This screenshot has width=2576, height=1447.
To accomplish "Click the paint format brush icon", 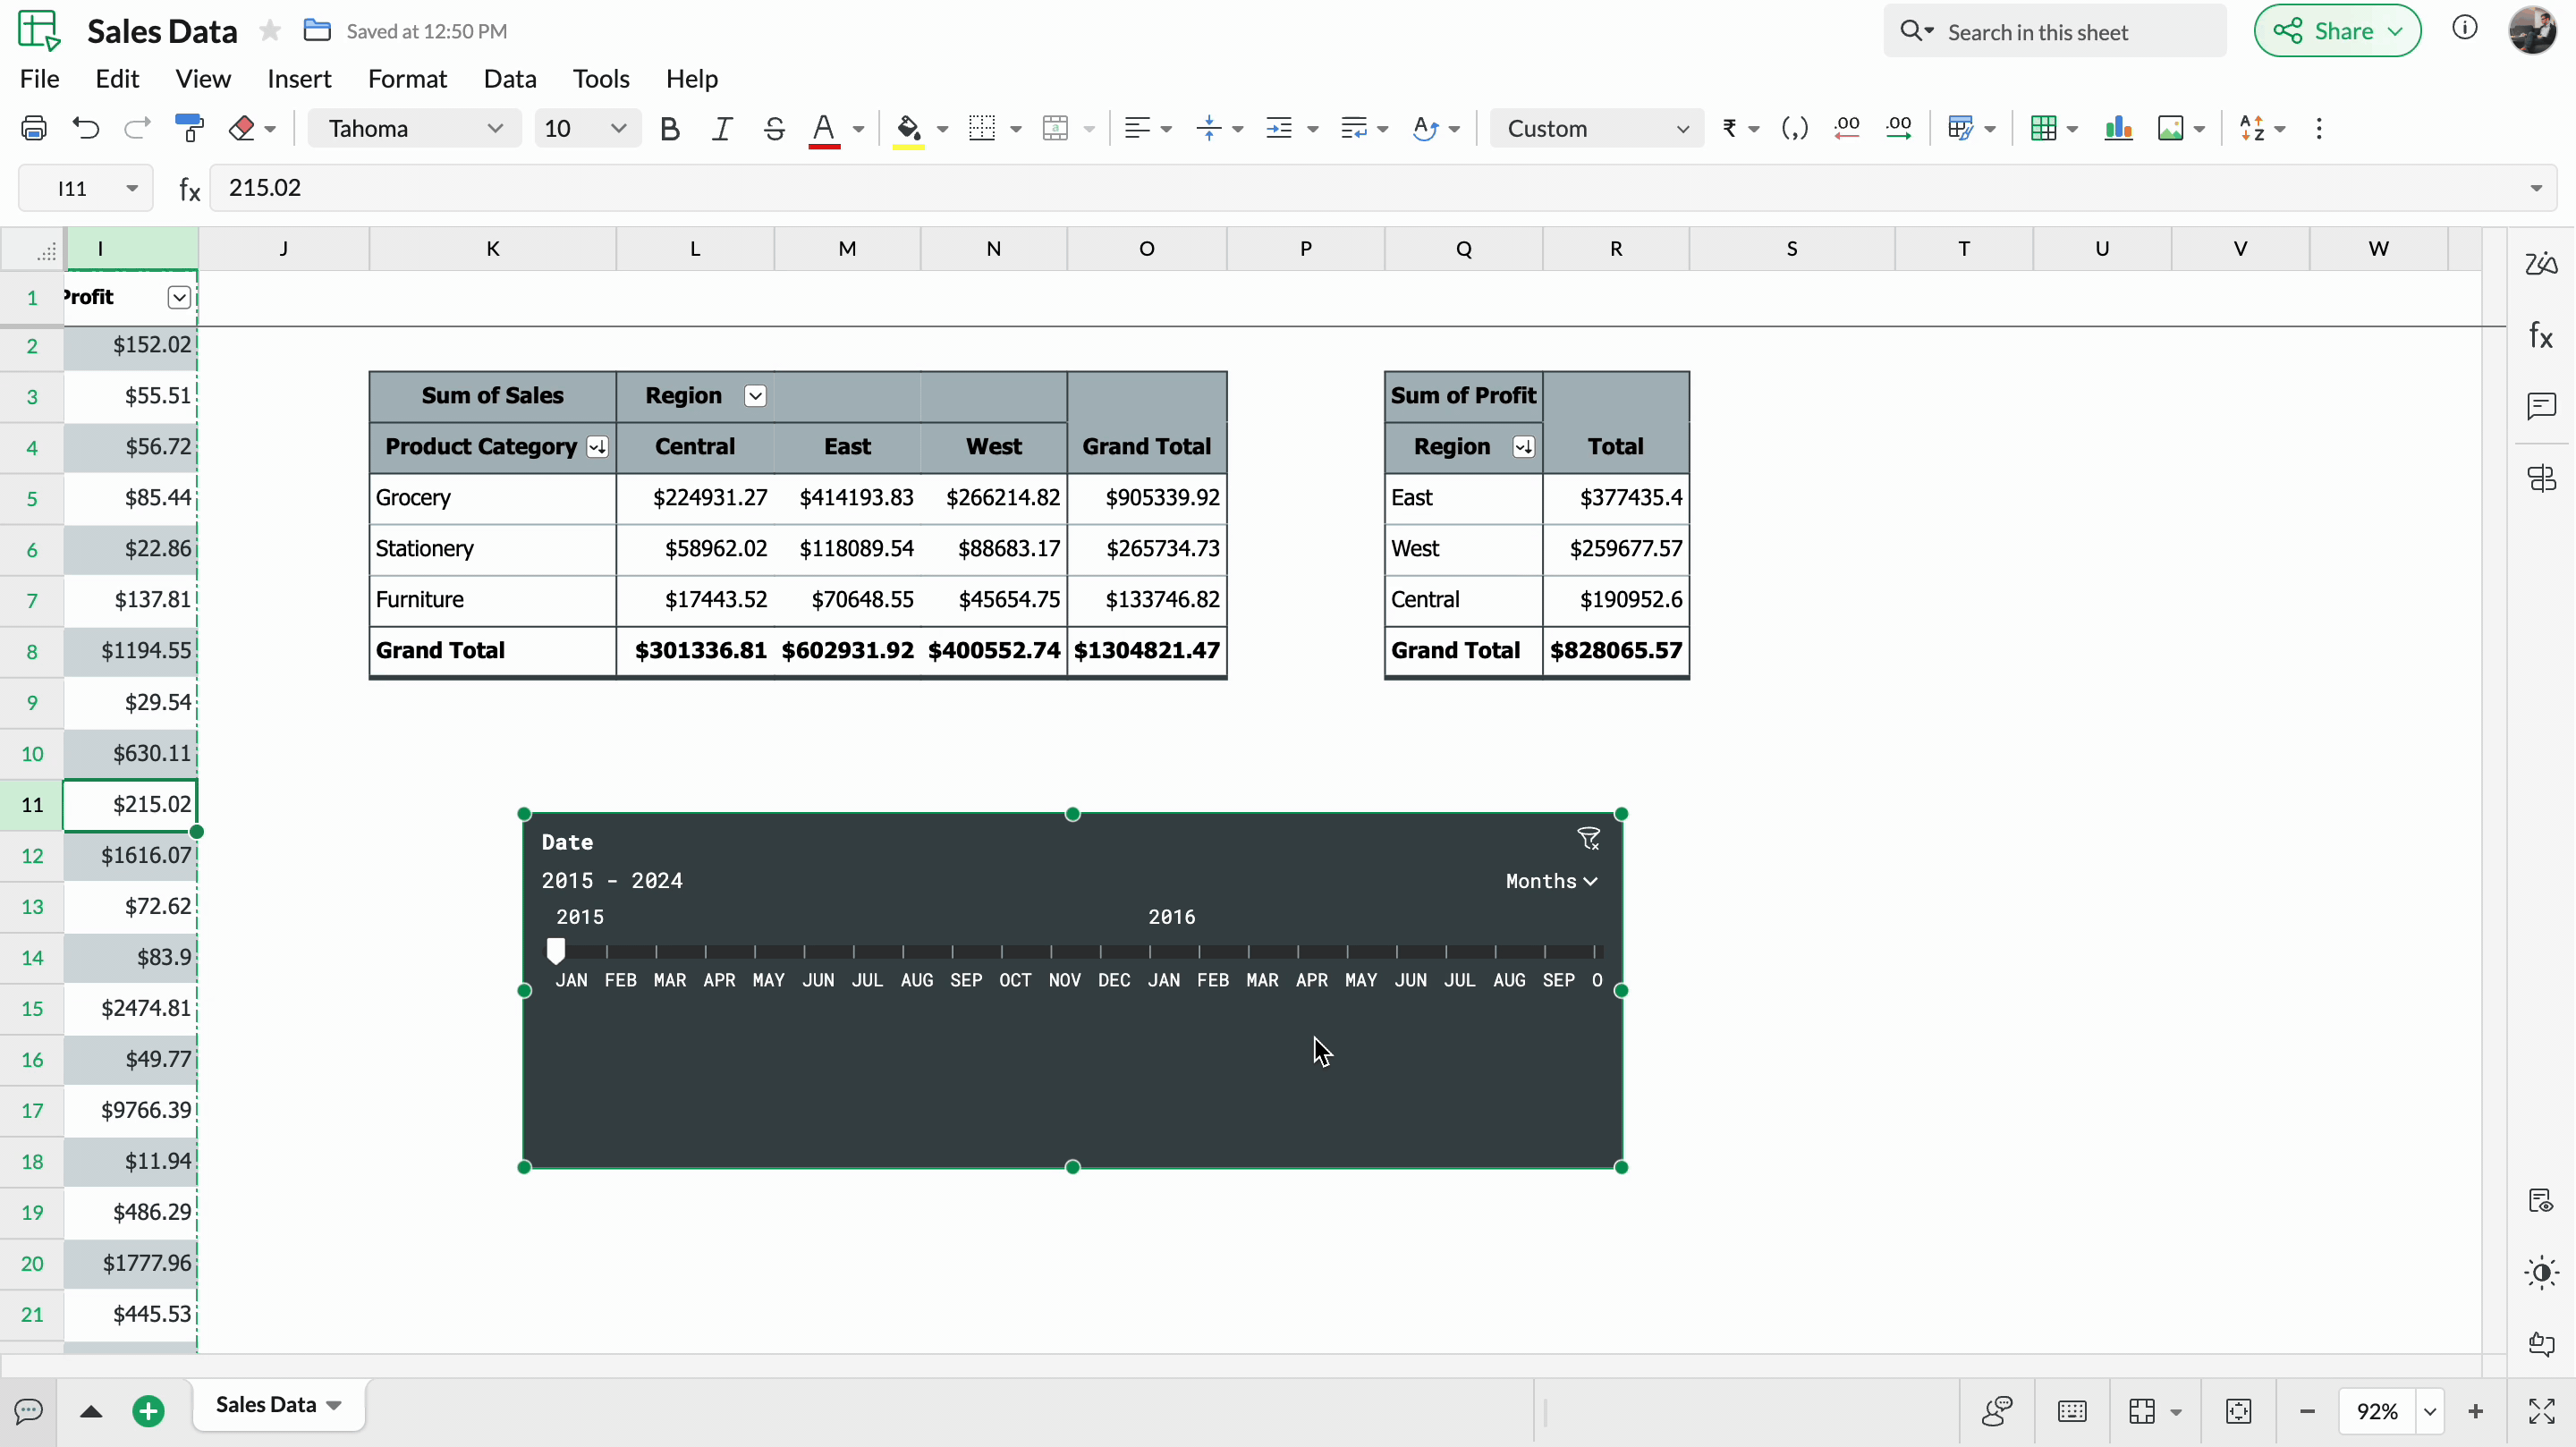I will point(189,128).
